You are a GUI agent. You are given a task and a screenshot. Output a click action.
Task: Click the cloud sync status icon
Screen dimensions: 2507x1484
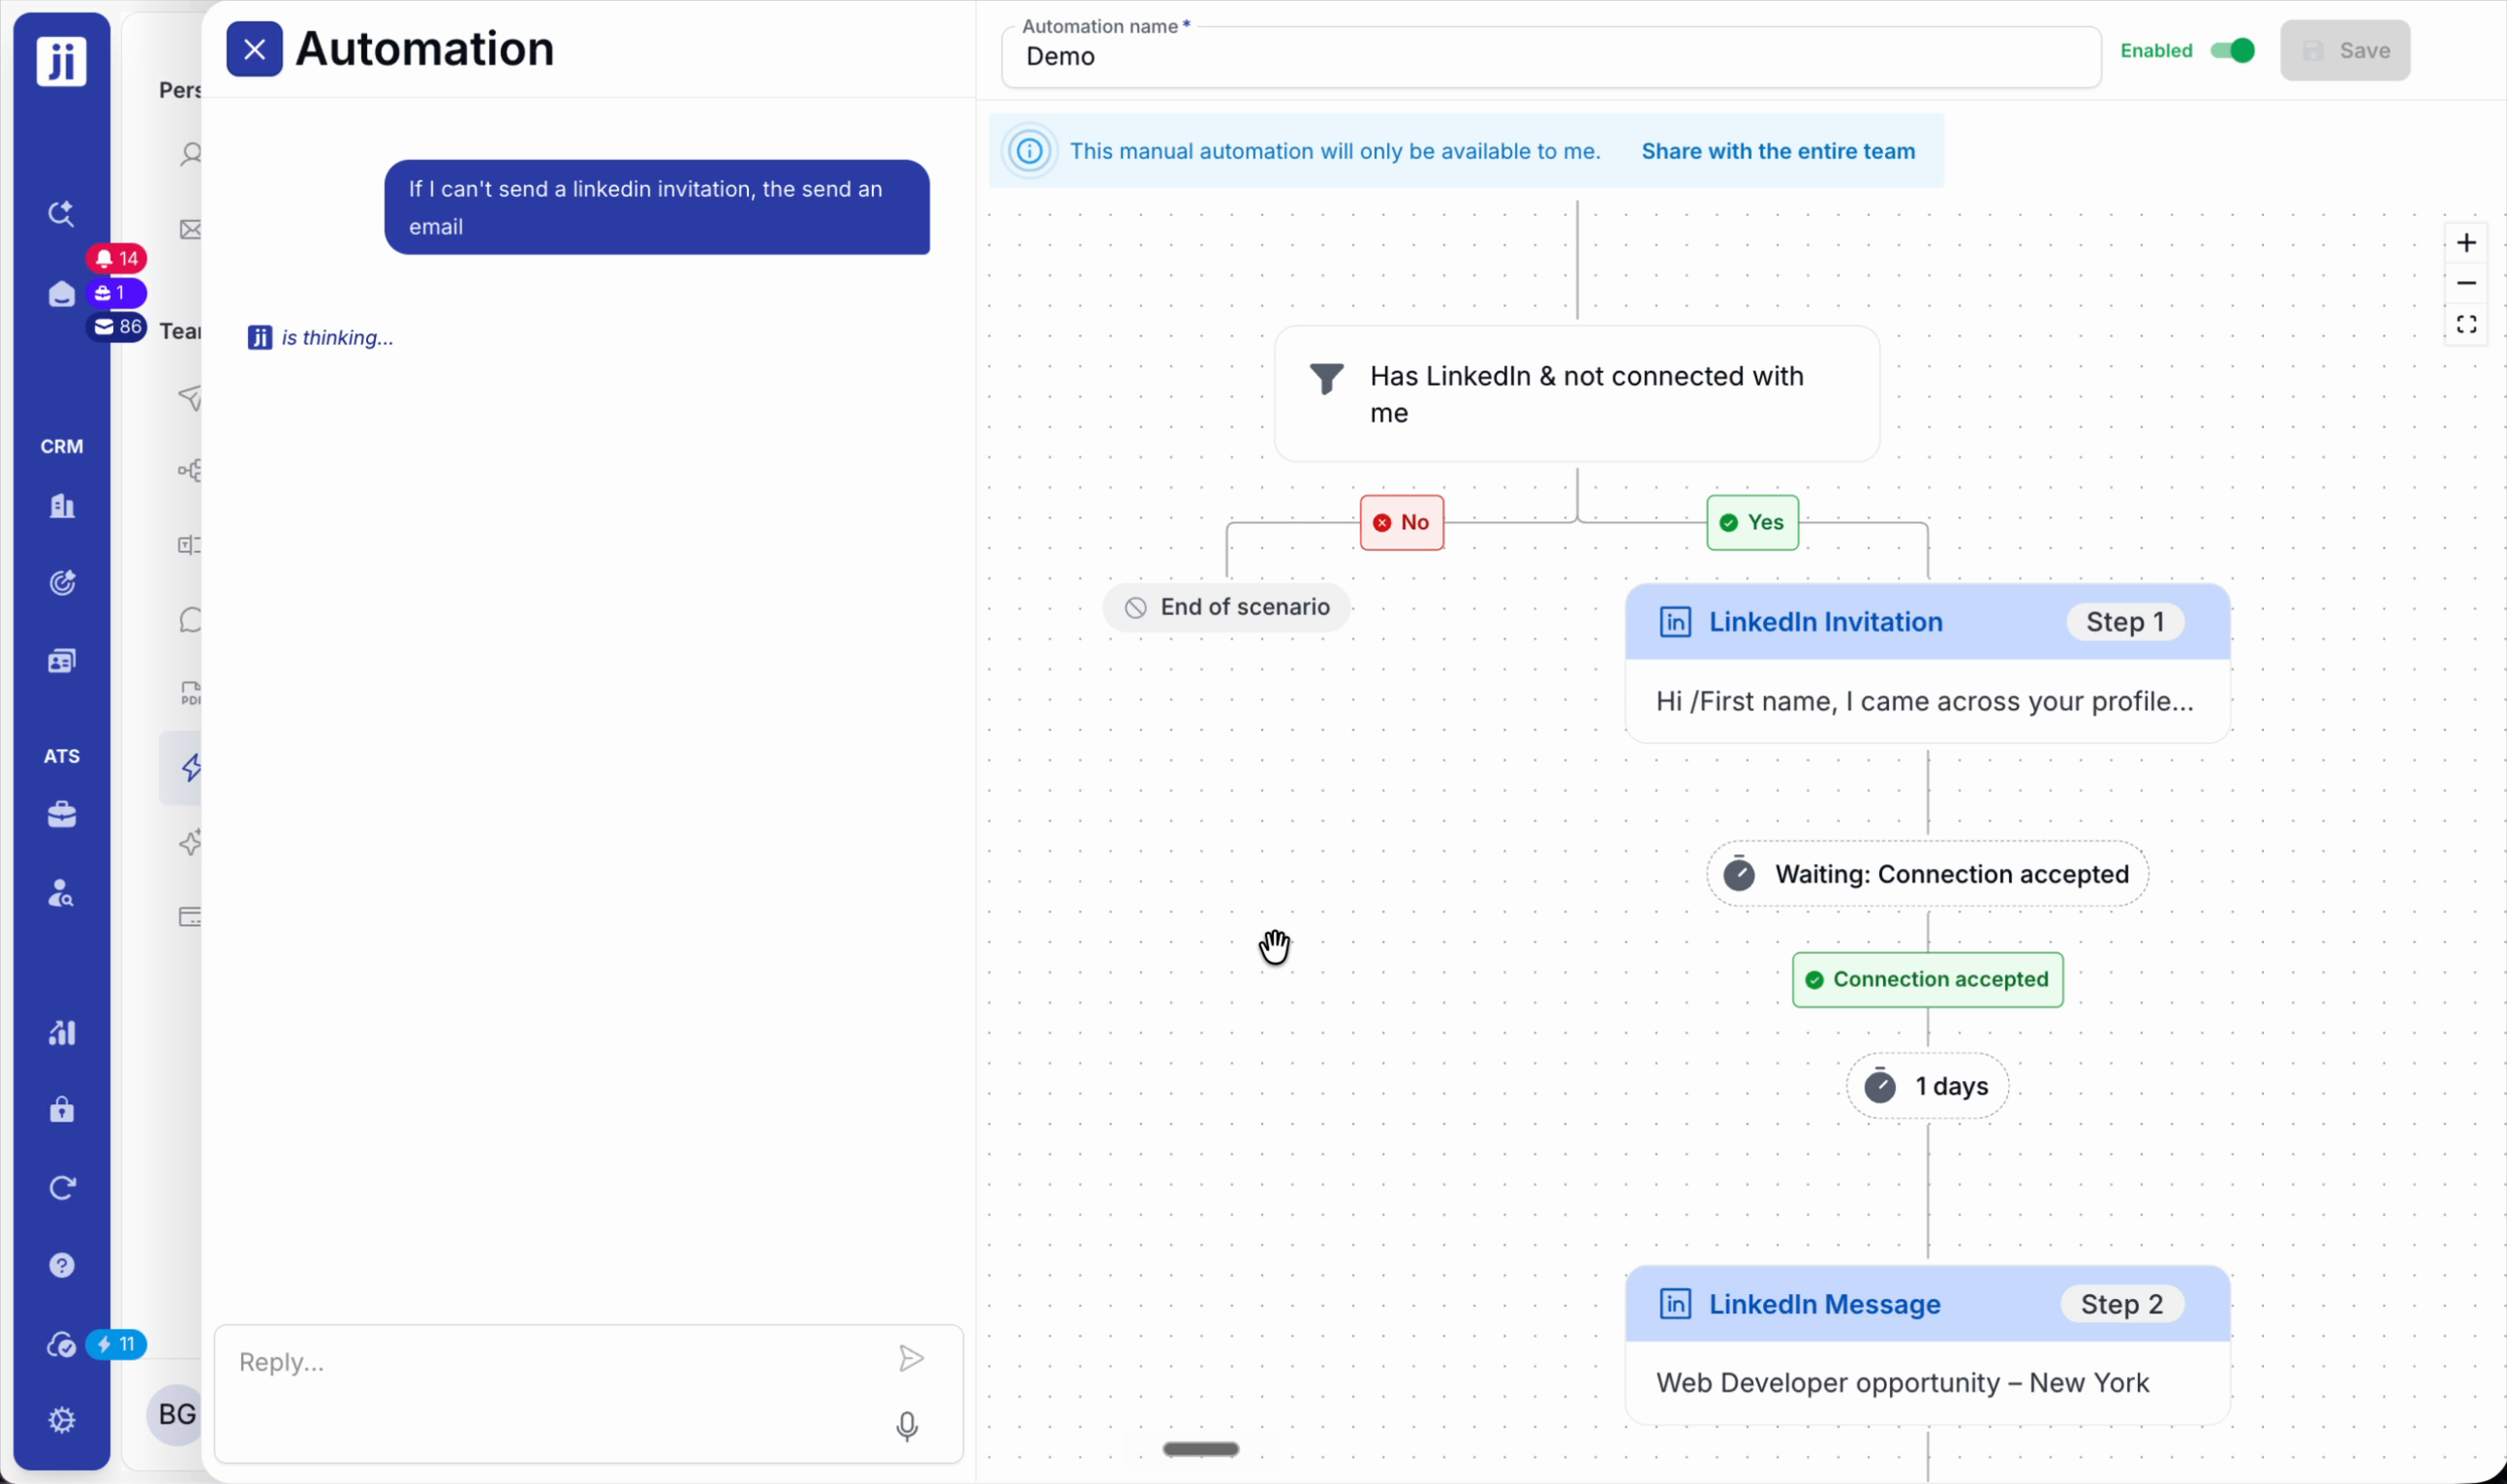(x=62, y=1345)
